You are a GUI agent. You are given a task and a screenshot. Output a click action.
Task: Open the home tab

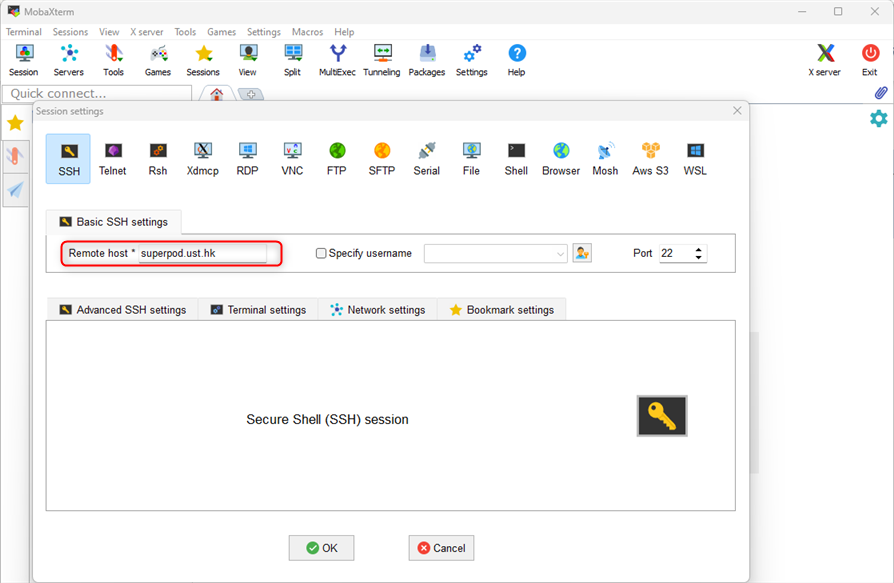217,94
